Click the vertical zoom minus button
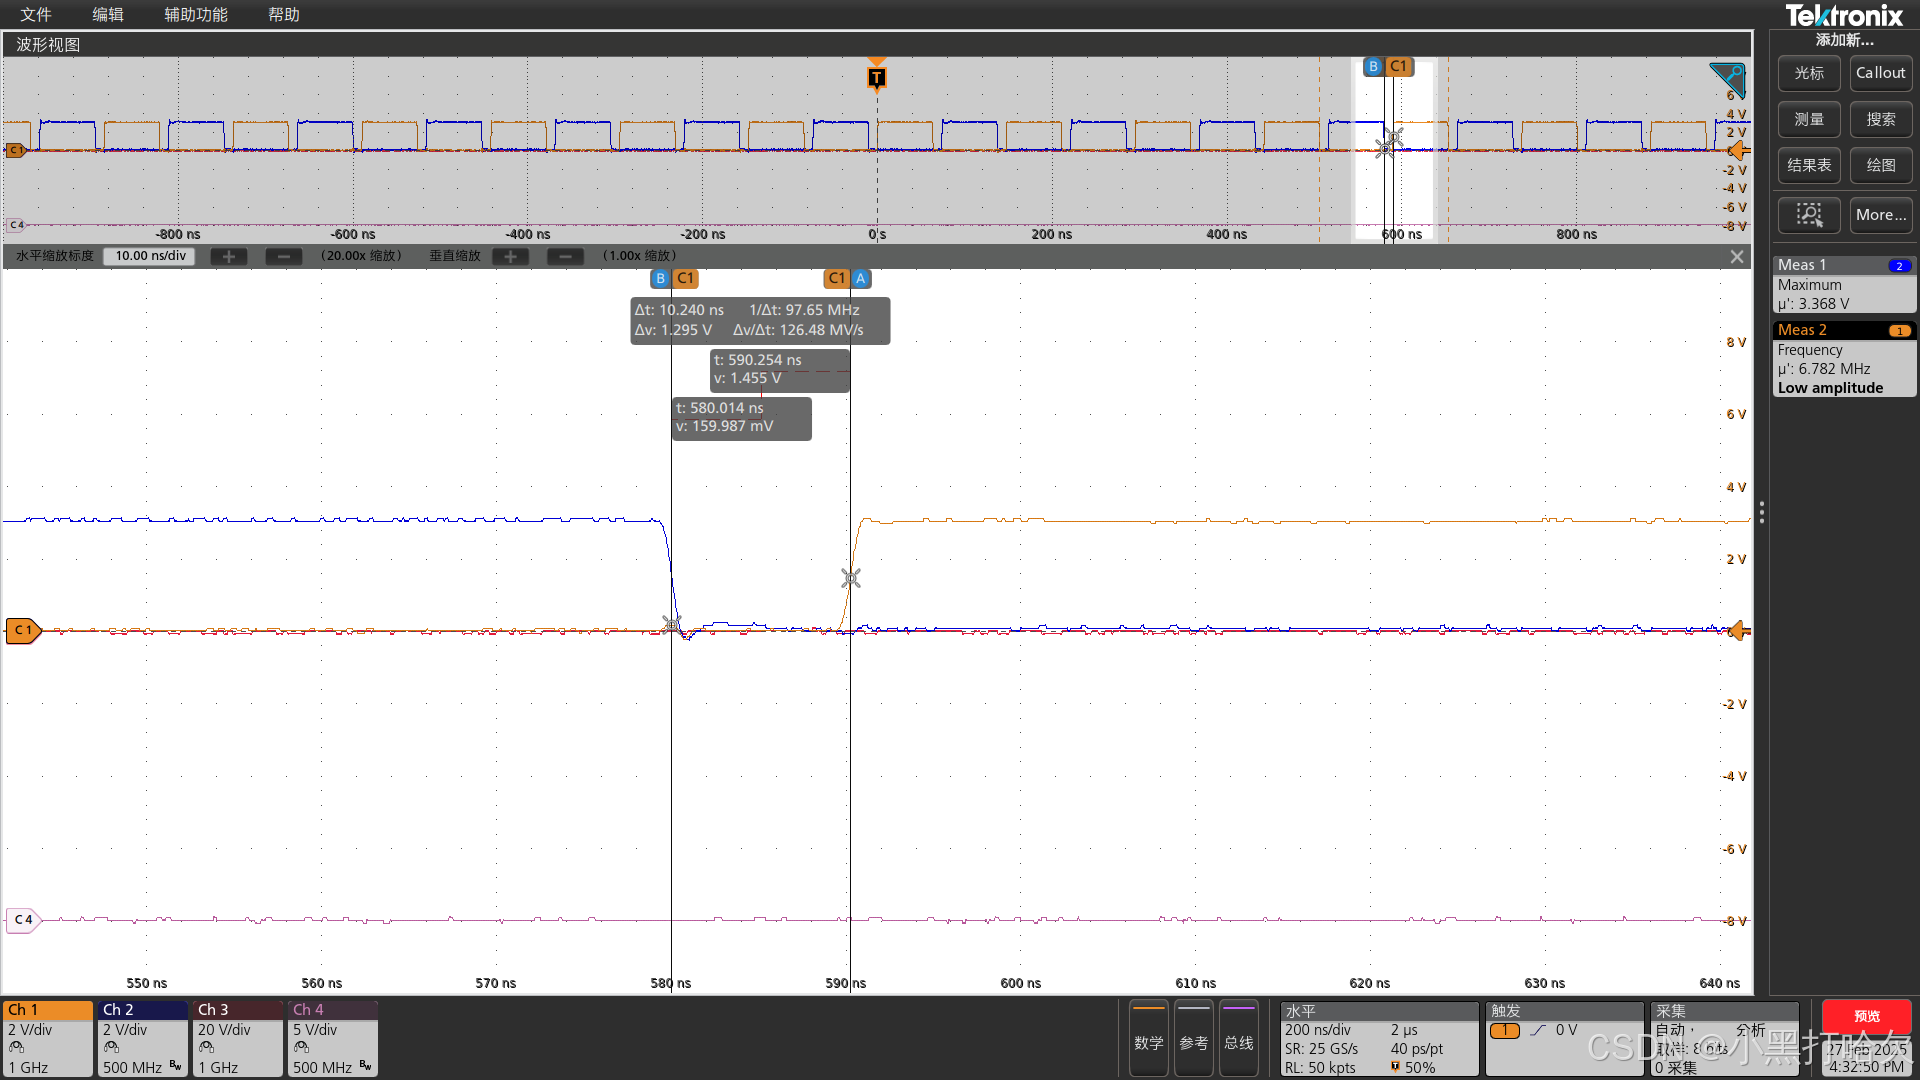The width and height of the screenshot is (1920, 1080). coord(565,256)
